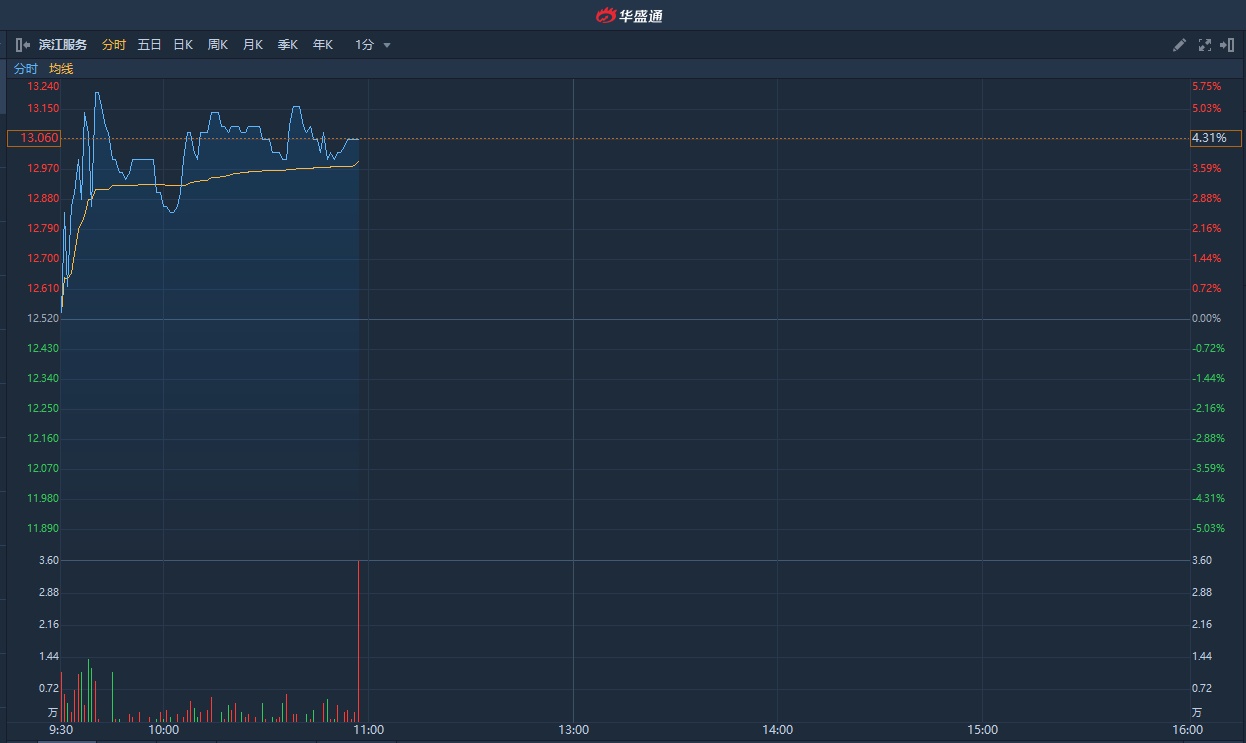Click the 10:00 time axis label
Viewport: 1246px width, 743px height.
[164, 730]
